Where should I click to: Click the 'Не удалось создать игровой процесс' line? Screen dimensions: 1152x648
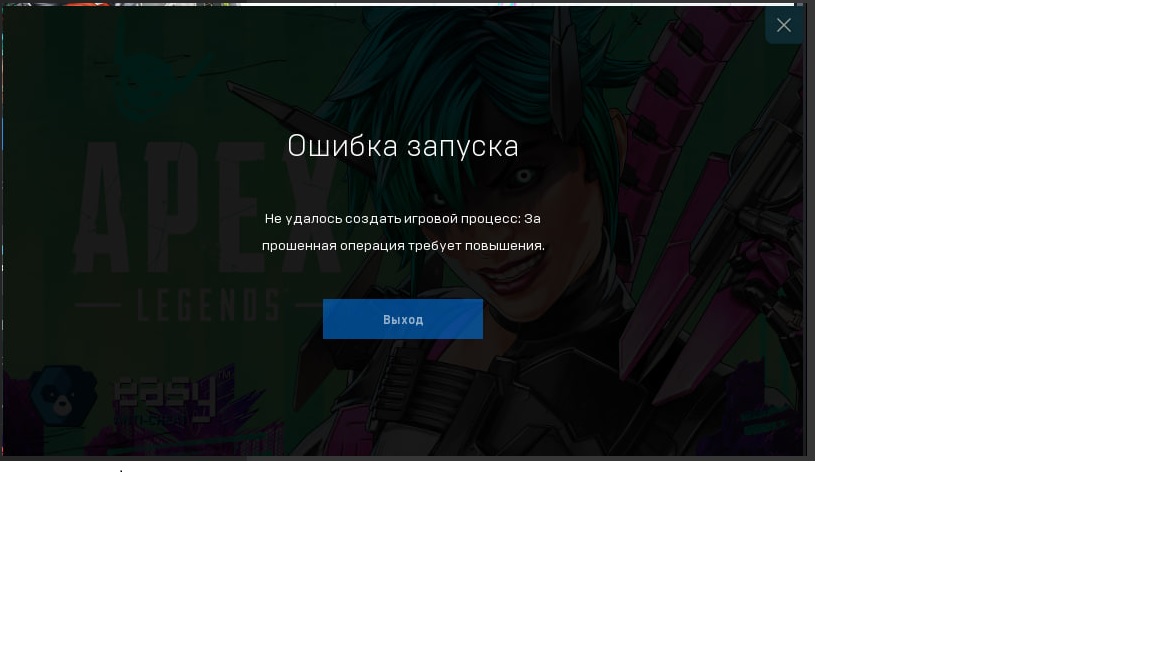pos(403,218)
